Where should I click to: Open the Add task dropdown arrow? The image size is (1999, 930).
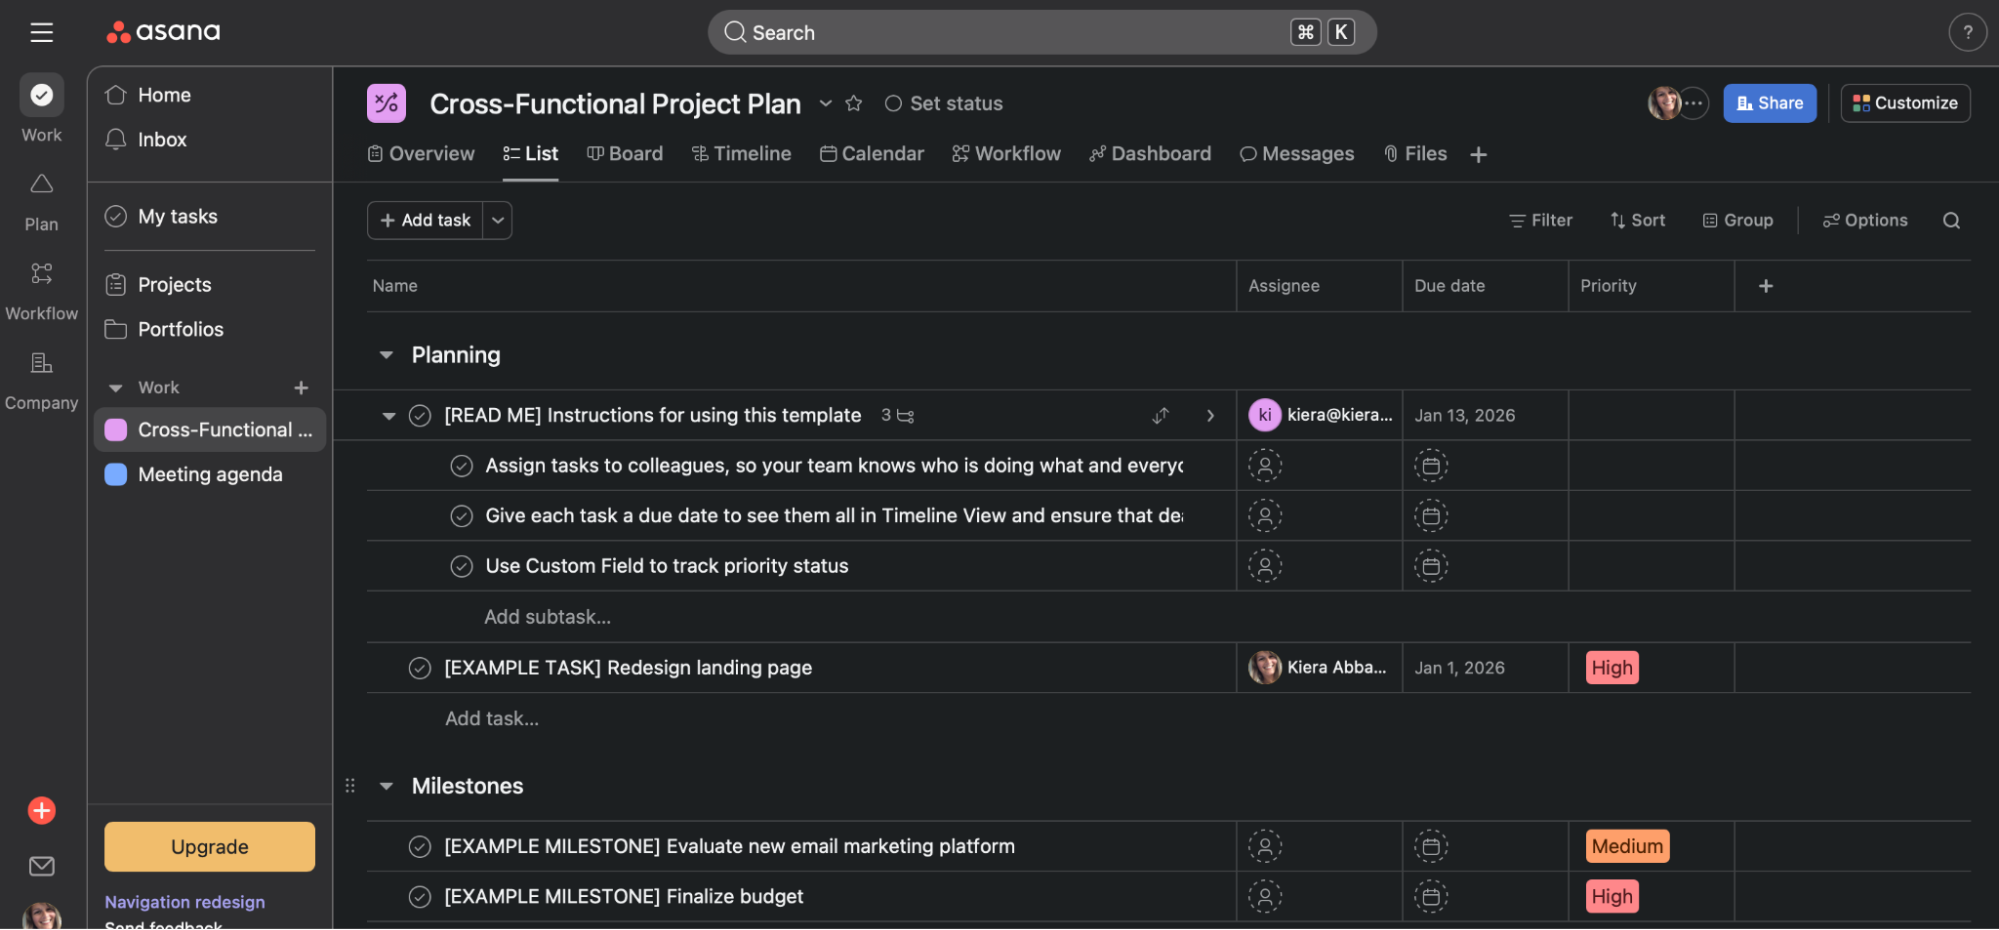click(x=497, y=220)
